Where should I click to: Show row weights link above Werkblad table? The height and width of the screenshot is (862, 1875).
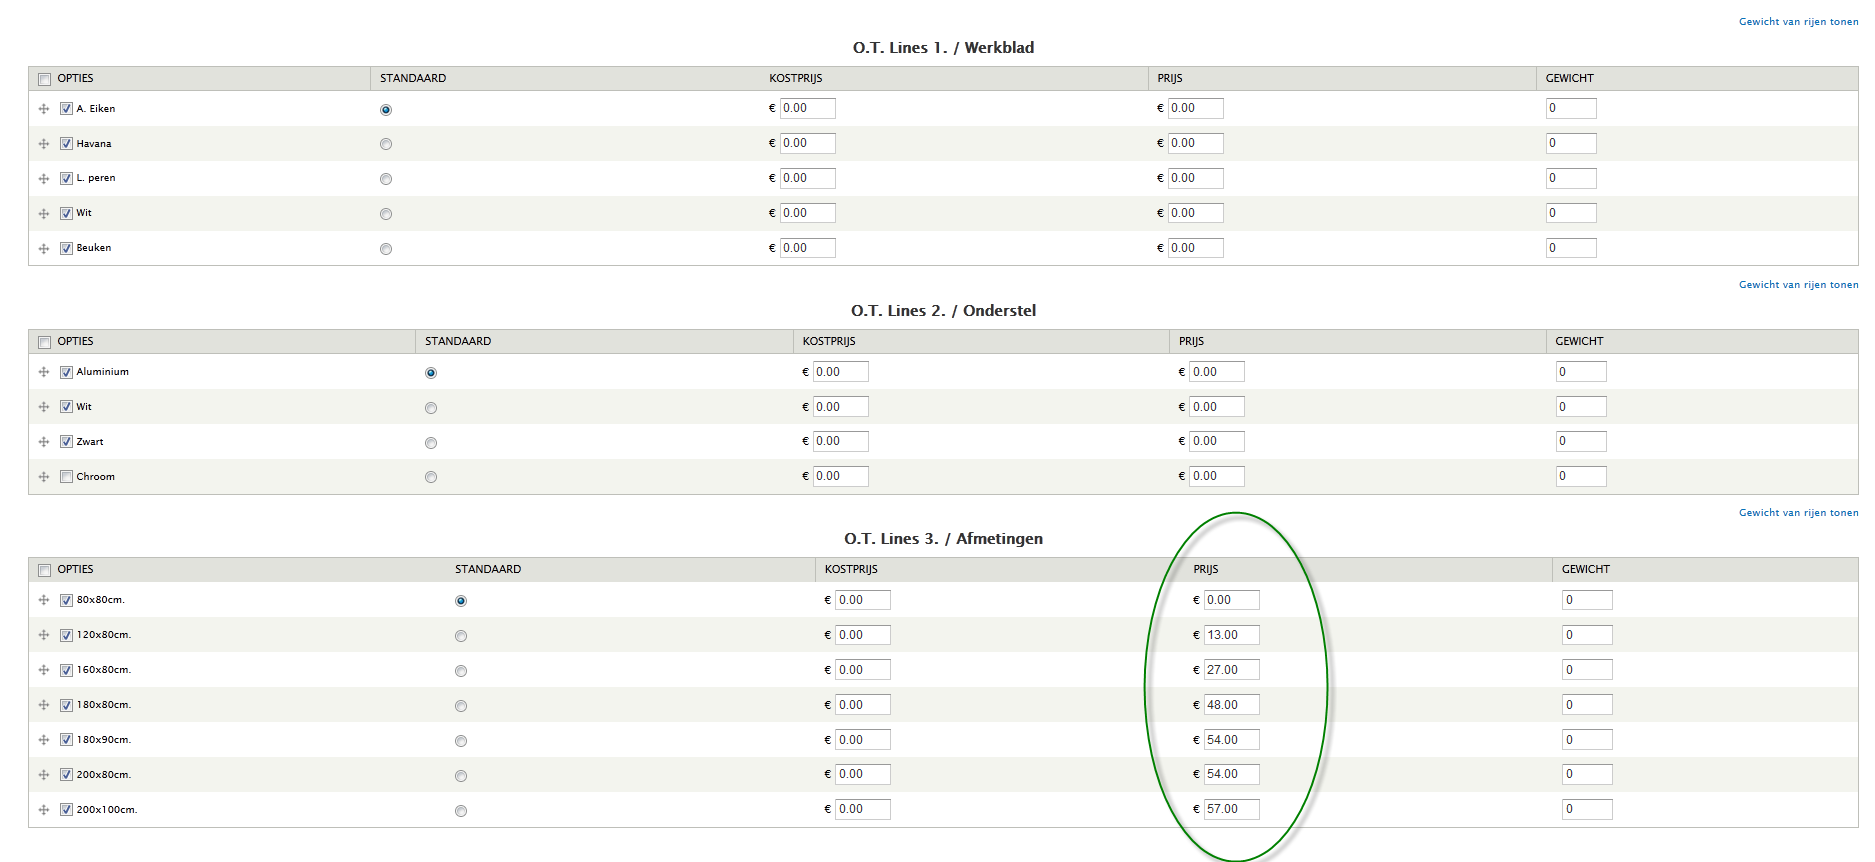(x=1798, y=22)
